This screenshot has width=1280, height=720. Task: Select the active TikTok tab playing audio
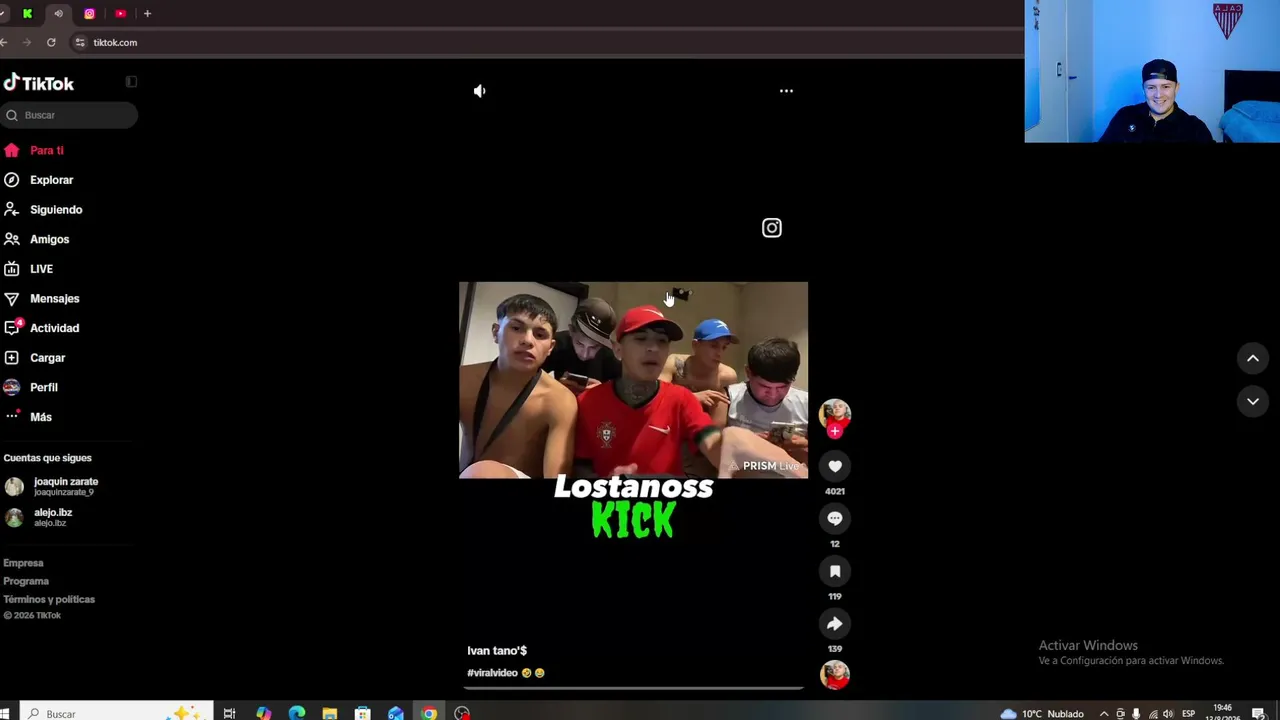tap(58, 14)
